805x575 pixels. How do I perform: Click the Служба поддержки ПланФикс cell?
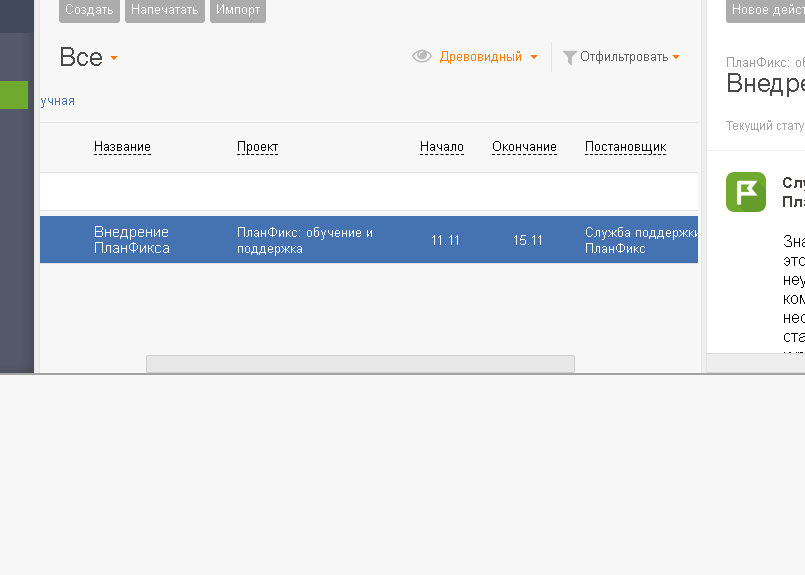(641, 240)
